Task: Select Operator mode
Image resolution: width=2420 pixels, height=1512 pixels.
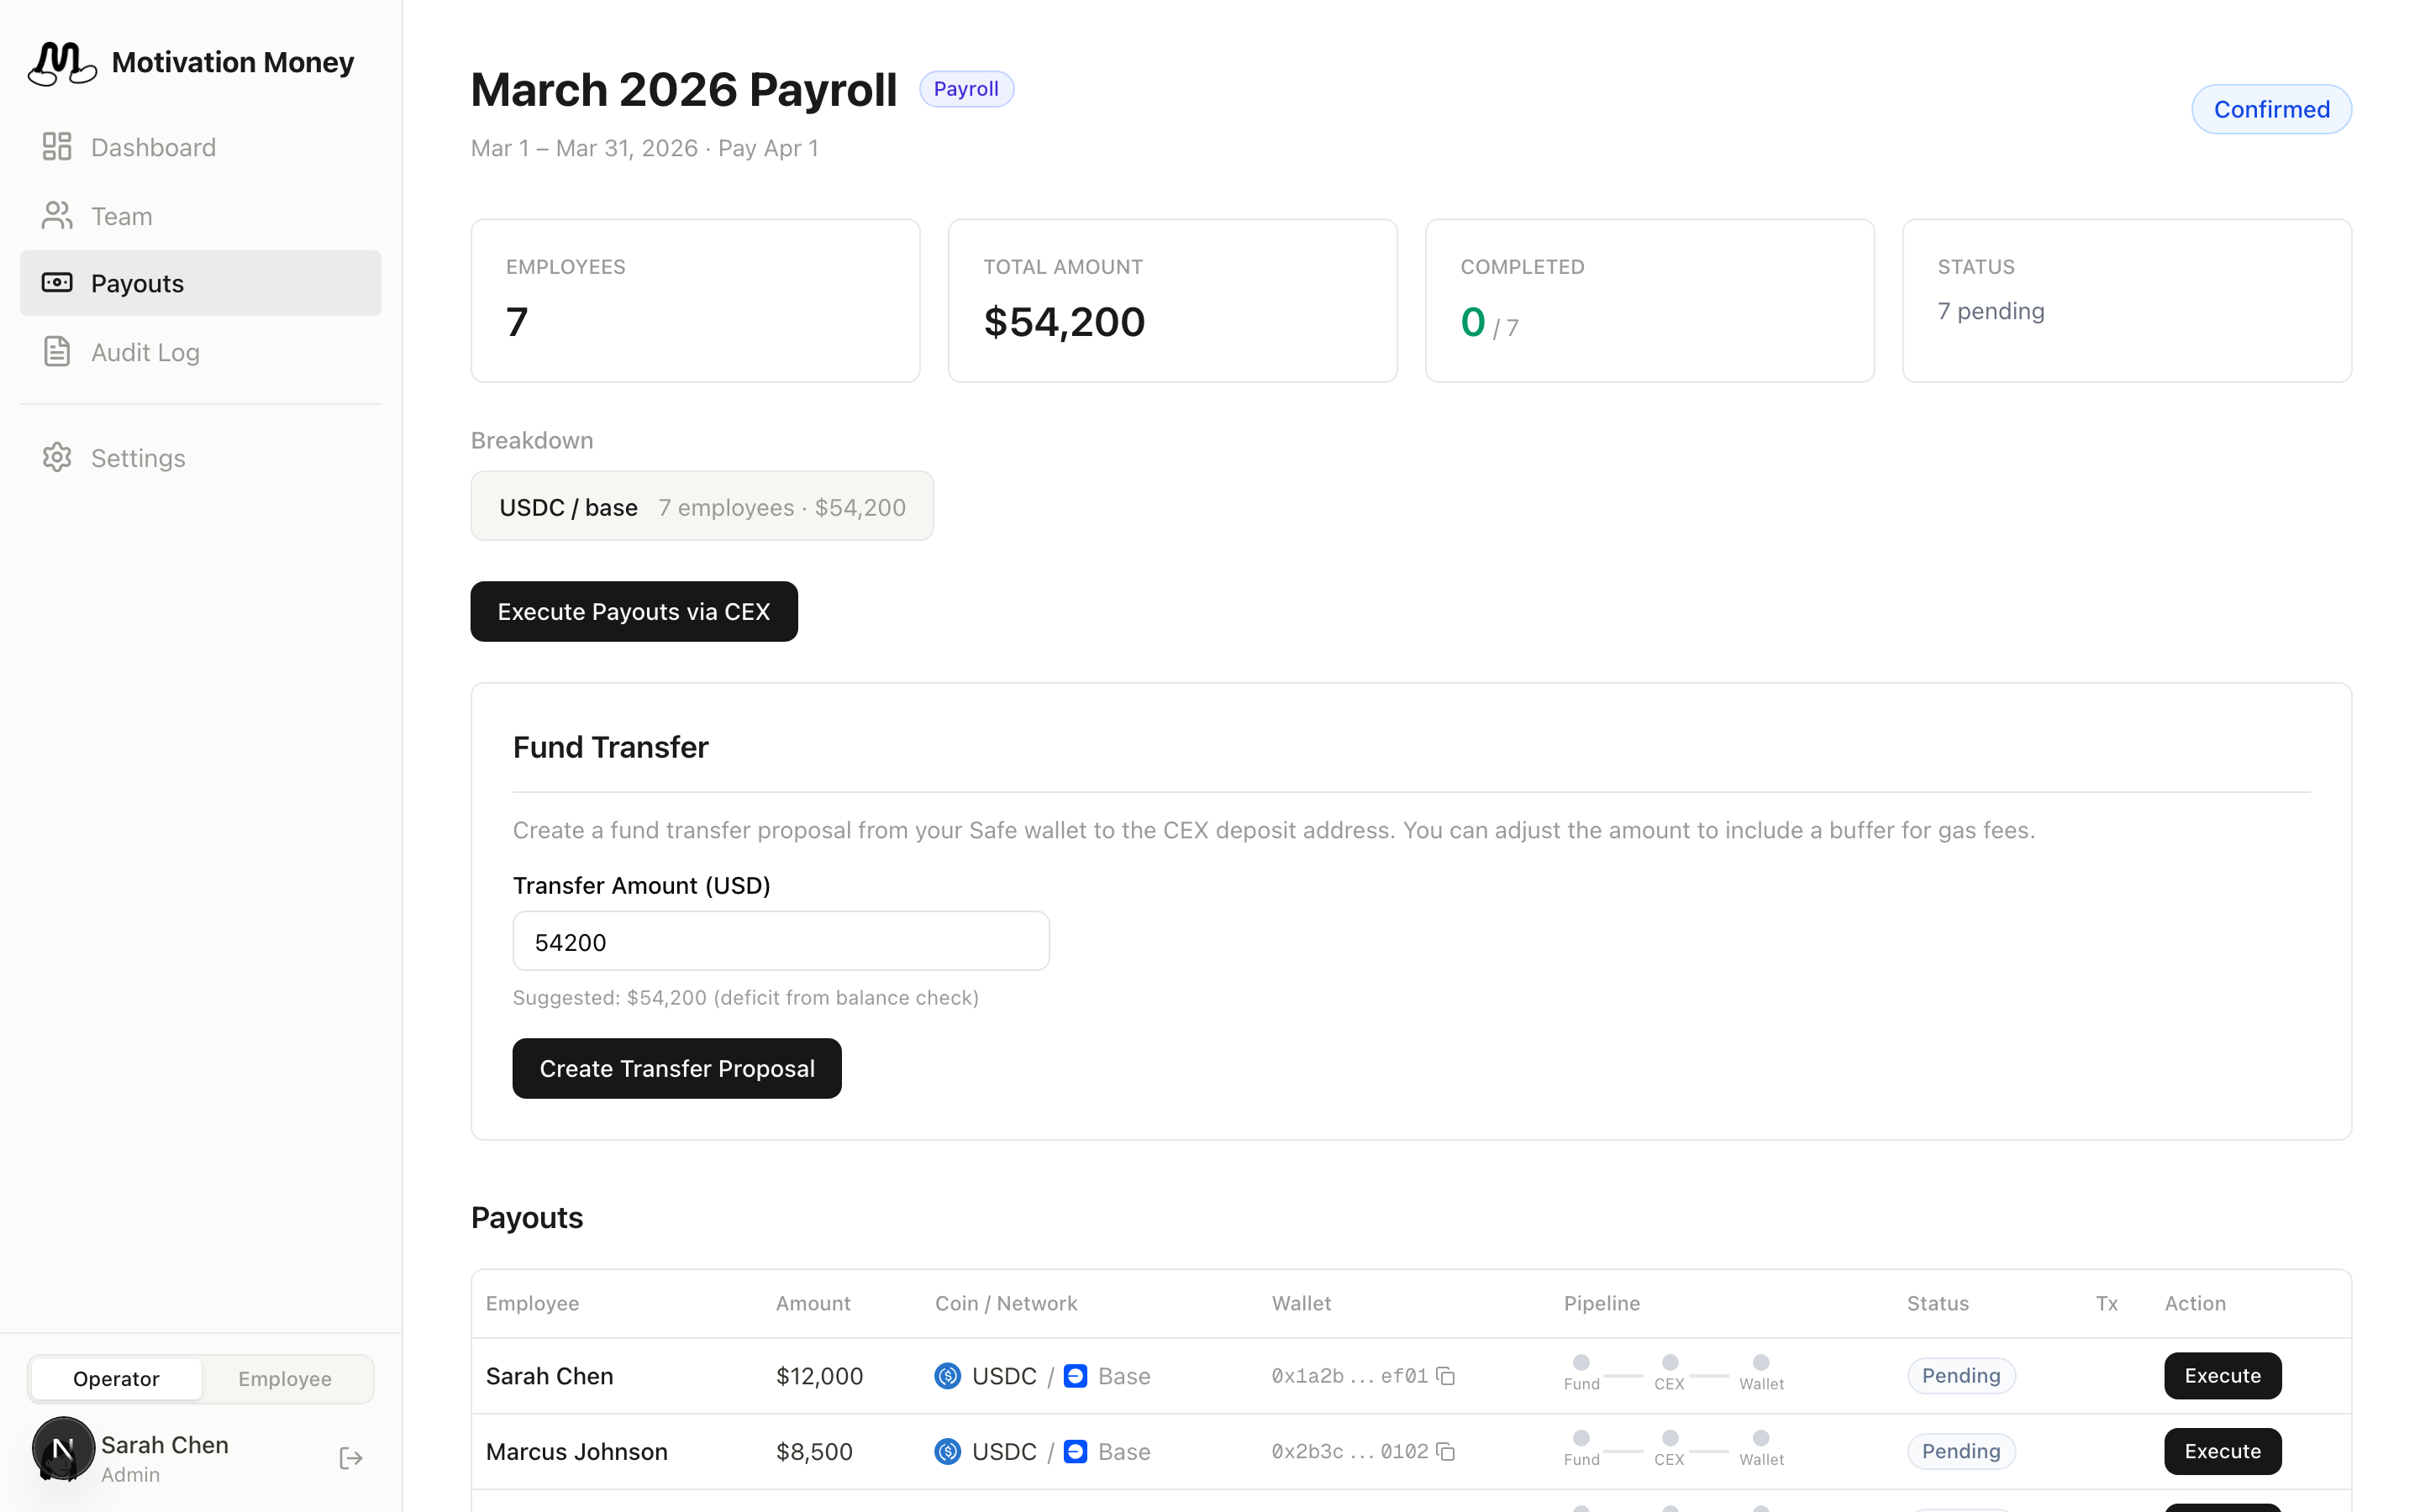Action: [x=116, y=1378]
